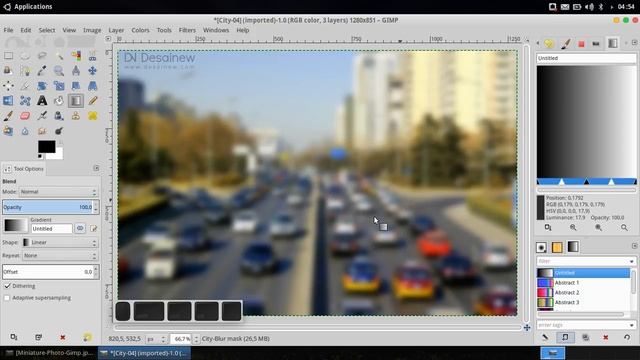Image resolution: width=640 pixels, height=360 pixels.
Task: Select the Airbrush tool
Action: [x=42, y=116]
